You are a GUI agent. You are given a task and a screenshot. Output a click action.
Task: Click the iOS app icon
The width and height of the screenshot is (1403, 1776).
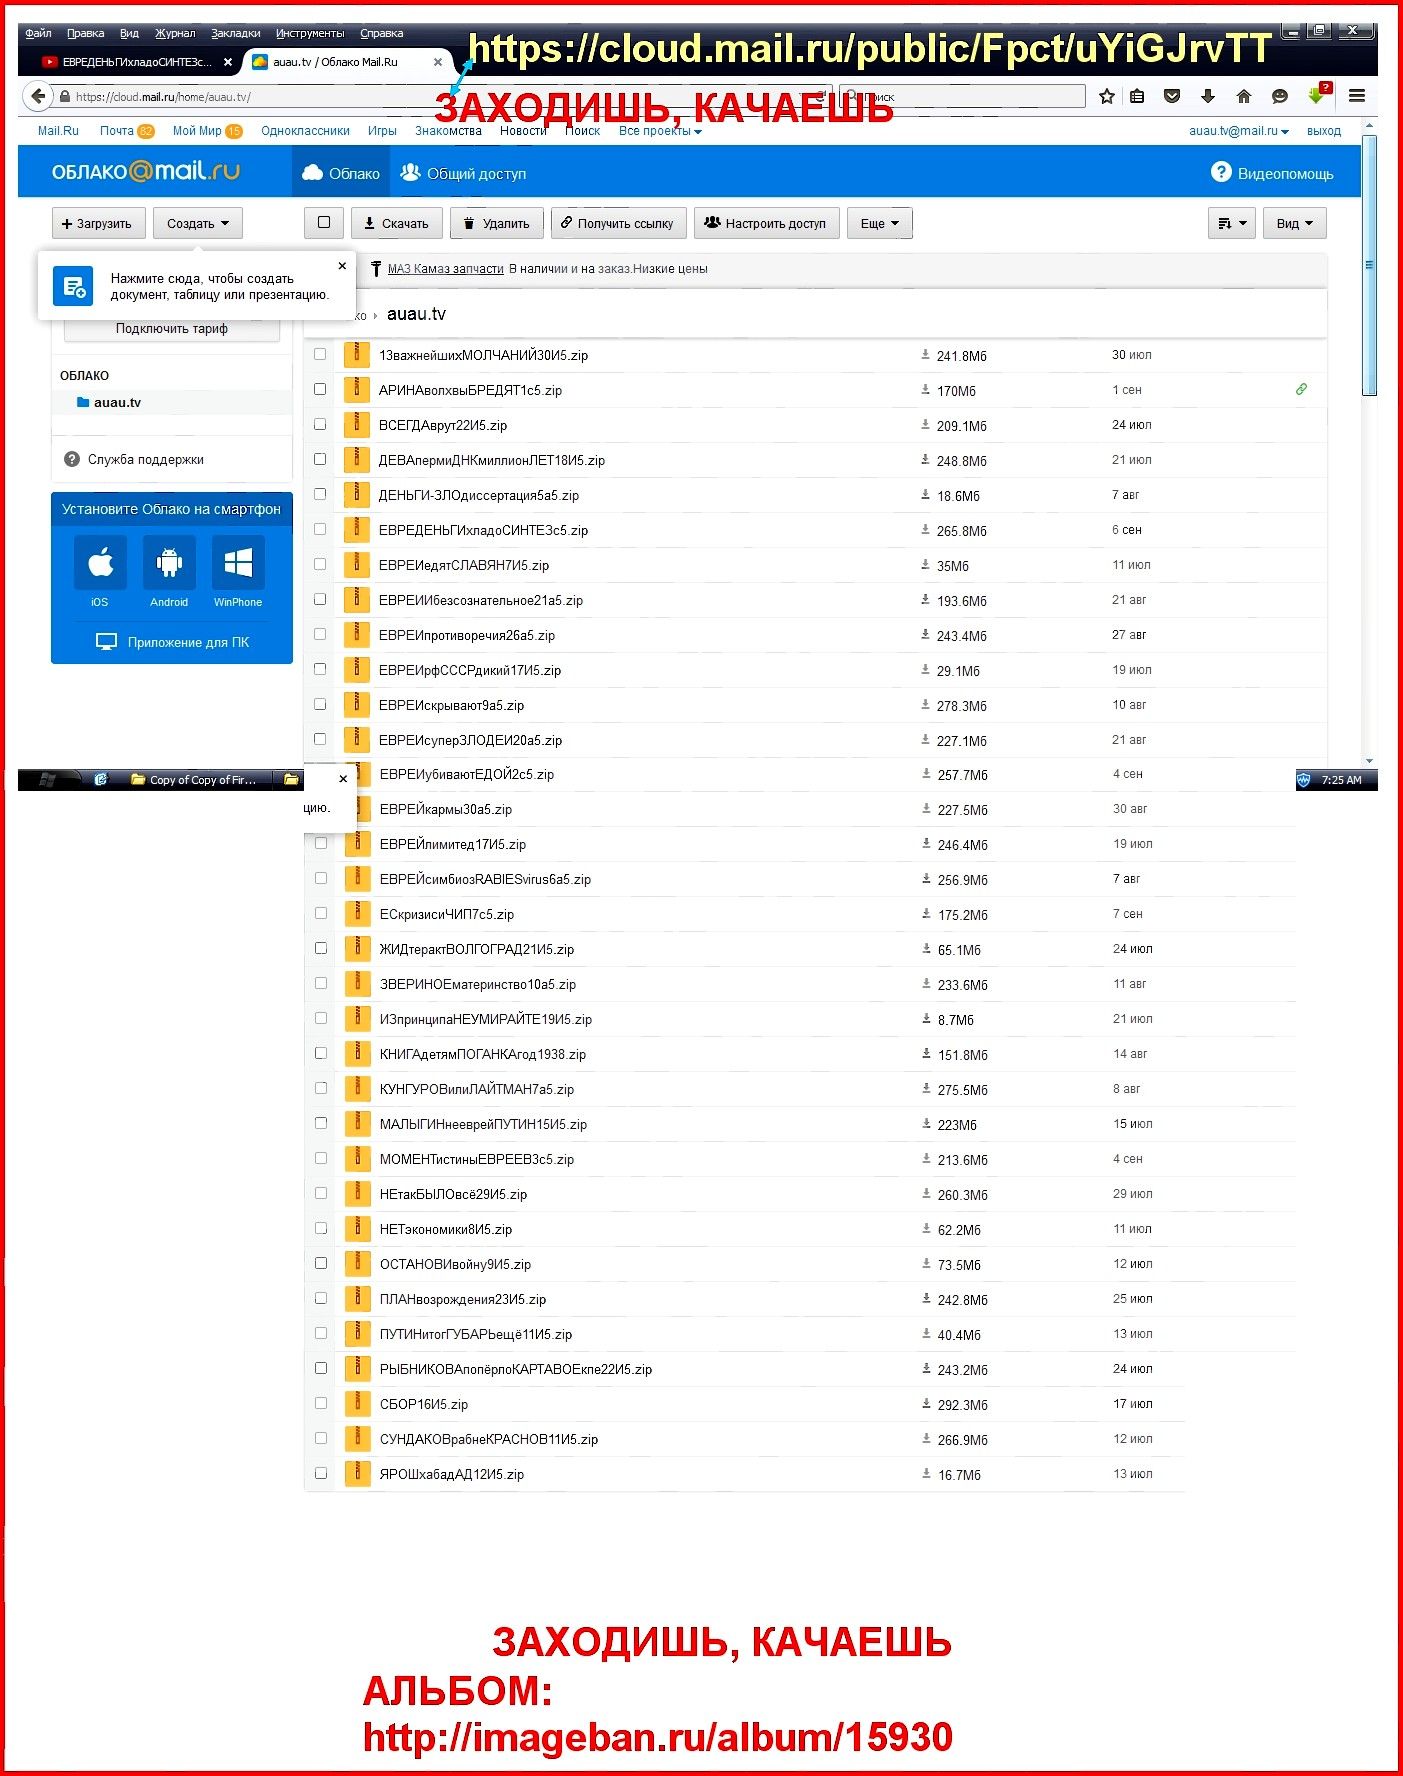tap(100, 563)
